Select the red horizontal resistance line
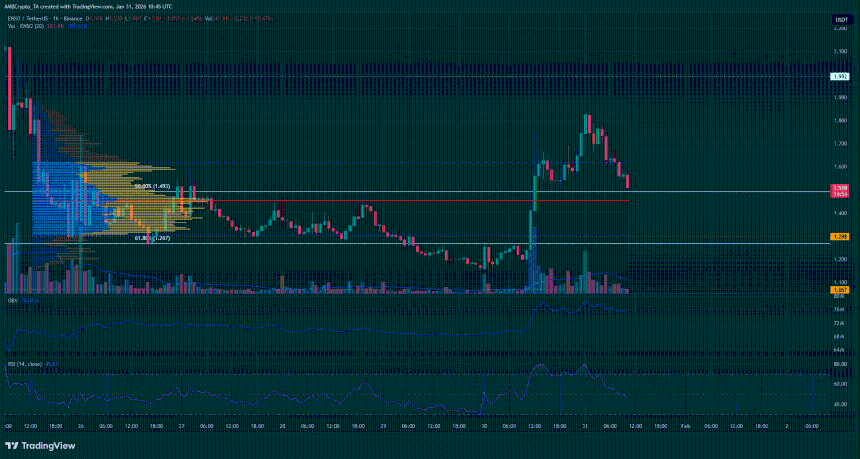Image resolution: width=860 pixels, height=459 pixels. pos(400,201)
